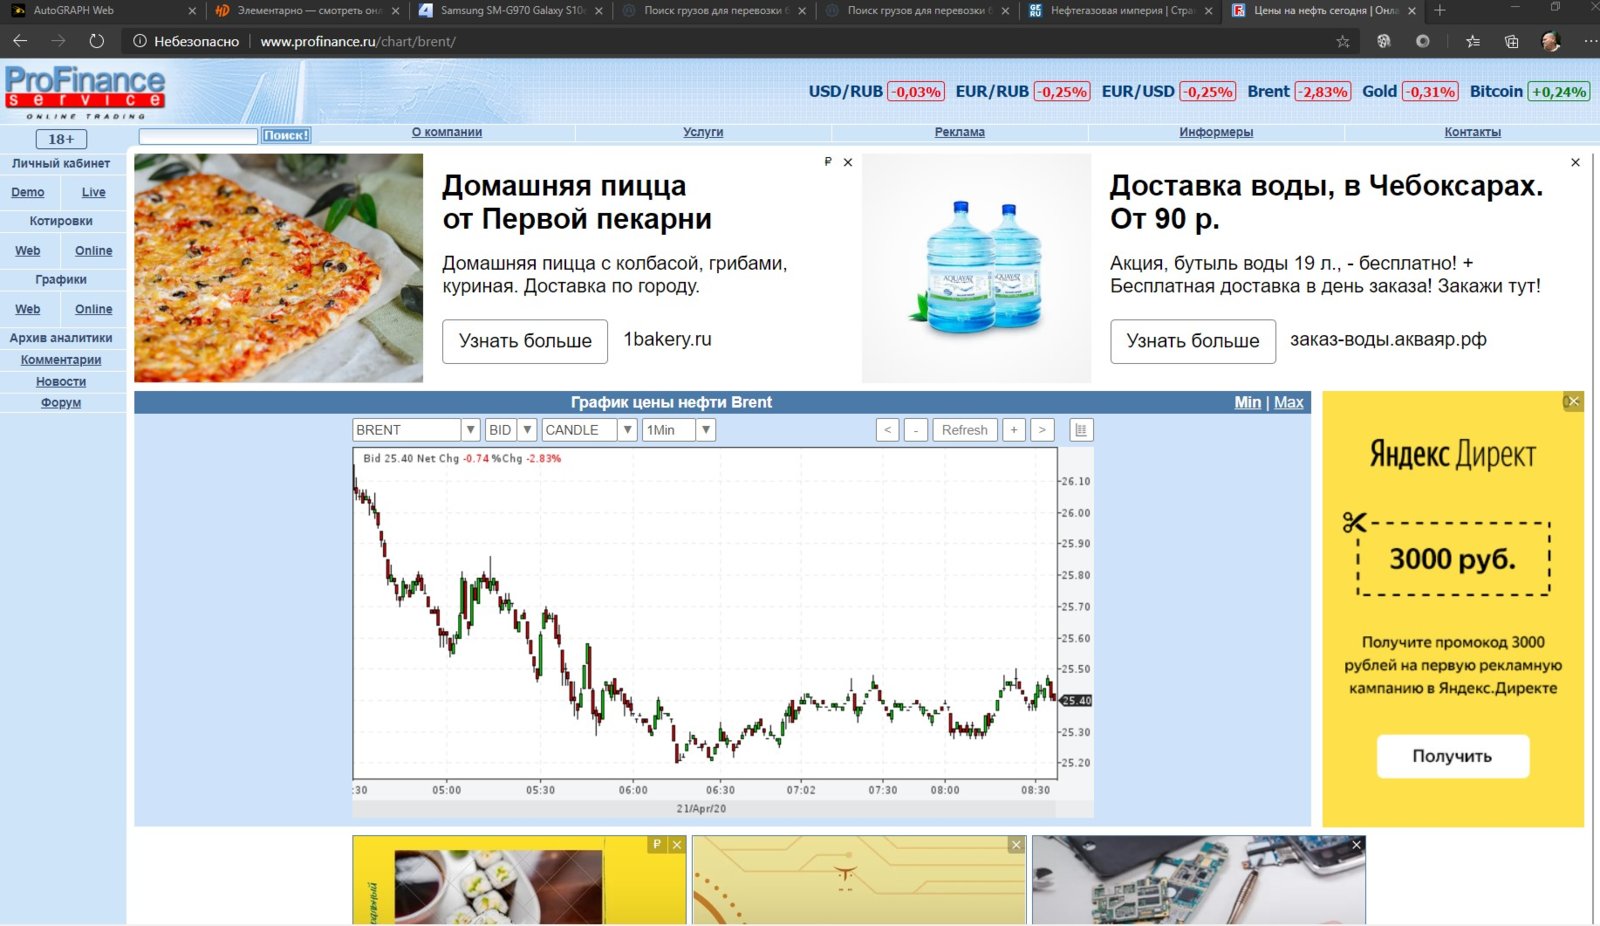Screen dimensions: 1600x926
Task: Expand the BRENT instrument dropdown
Action: (470, 430)
